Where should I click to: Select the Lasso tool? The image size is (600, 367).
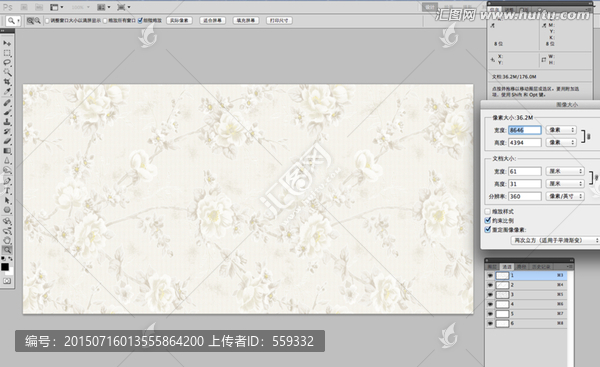click(x=7, y=62)
